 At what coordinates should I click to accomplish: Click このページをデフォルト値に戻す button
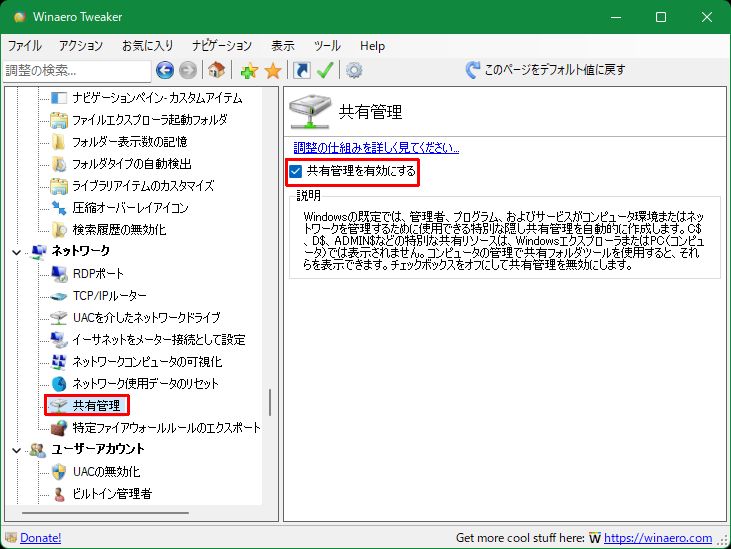click(545, 70)
